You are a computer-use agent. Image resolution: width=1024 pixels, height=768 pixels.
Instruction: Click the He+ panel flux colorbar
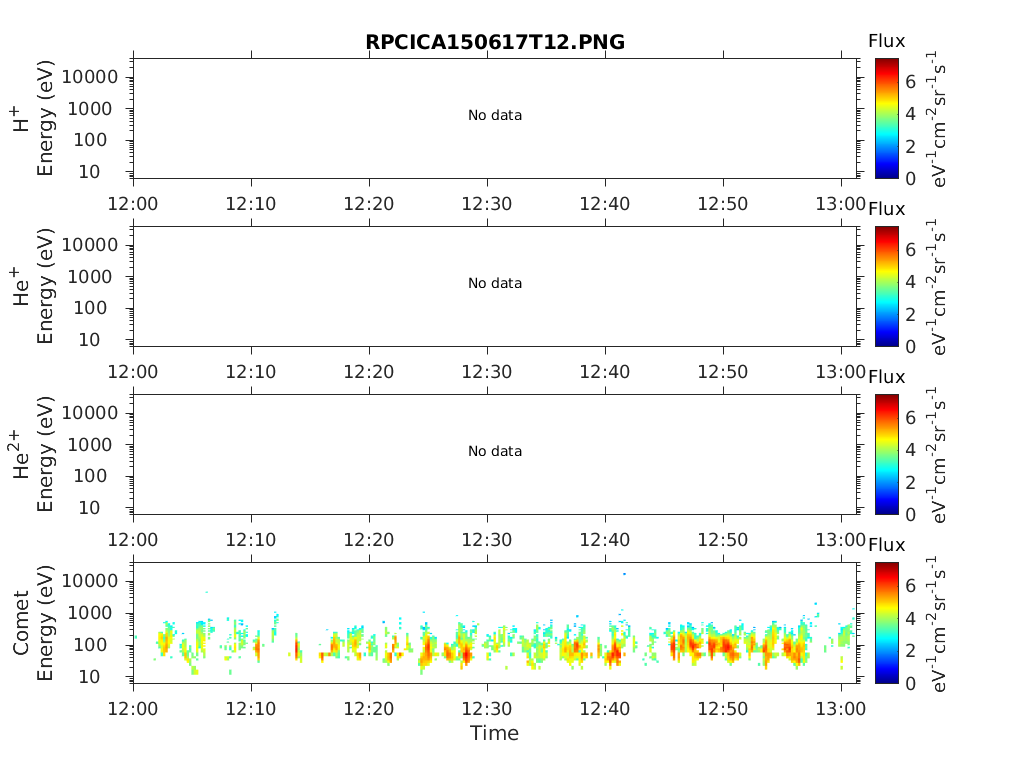(x=887, y=286)
